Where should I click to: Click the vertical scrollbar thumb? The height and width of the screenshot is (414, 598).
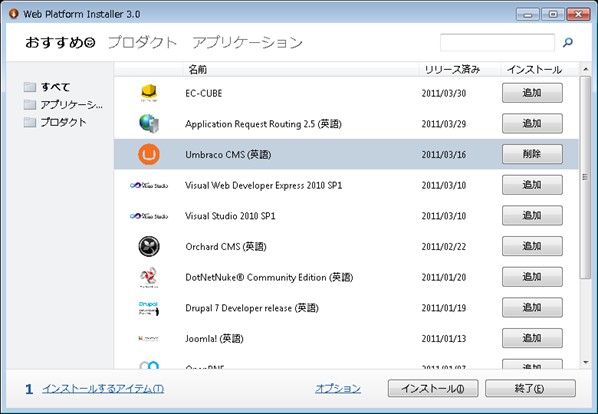click(x=585, y=177)
